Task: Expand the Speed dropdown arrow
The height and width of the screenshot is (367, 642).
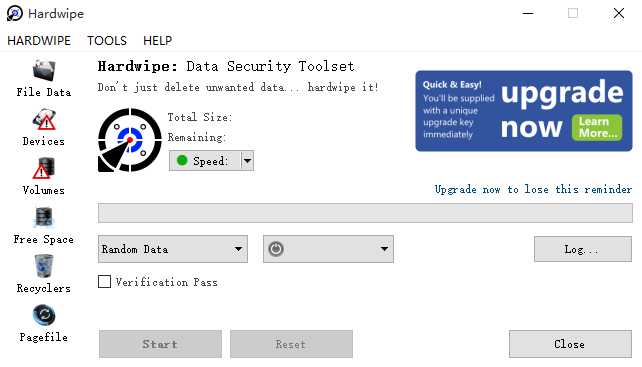Action: pos(247,161)
